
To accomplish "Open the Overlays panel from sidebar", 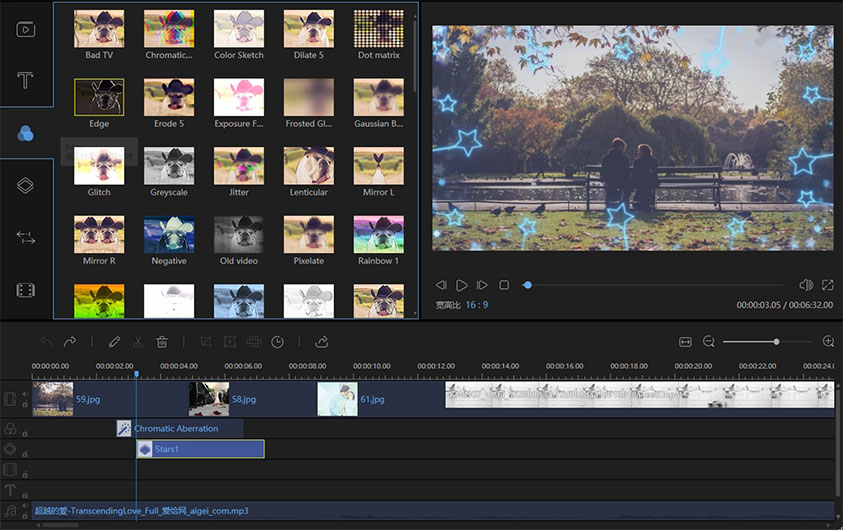I will [26, 185].
